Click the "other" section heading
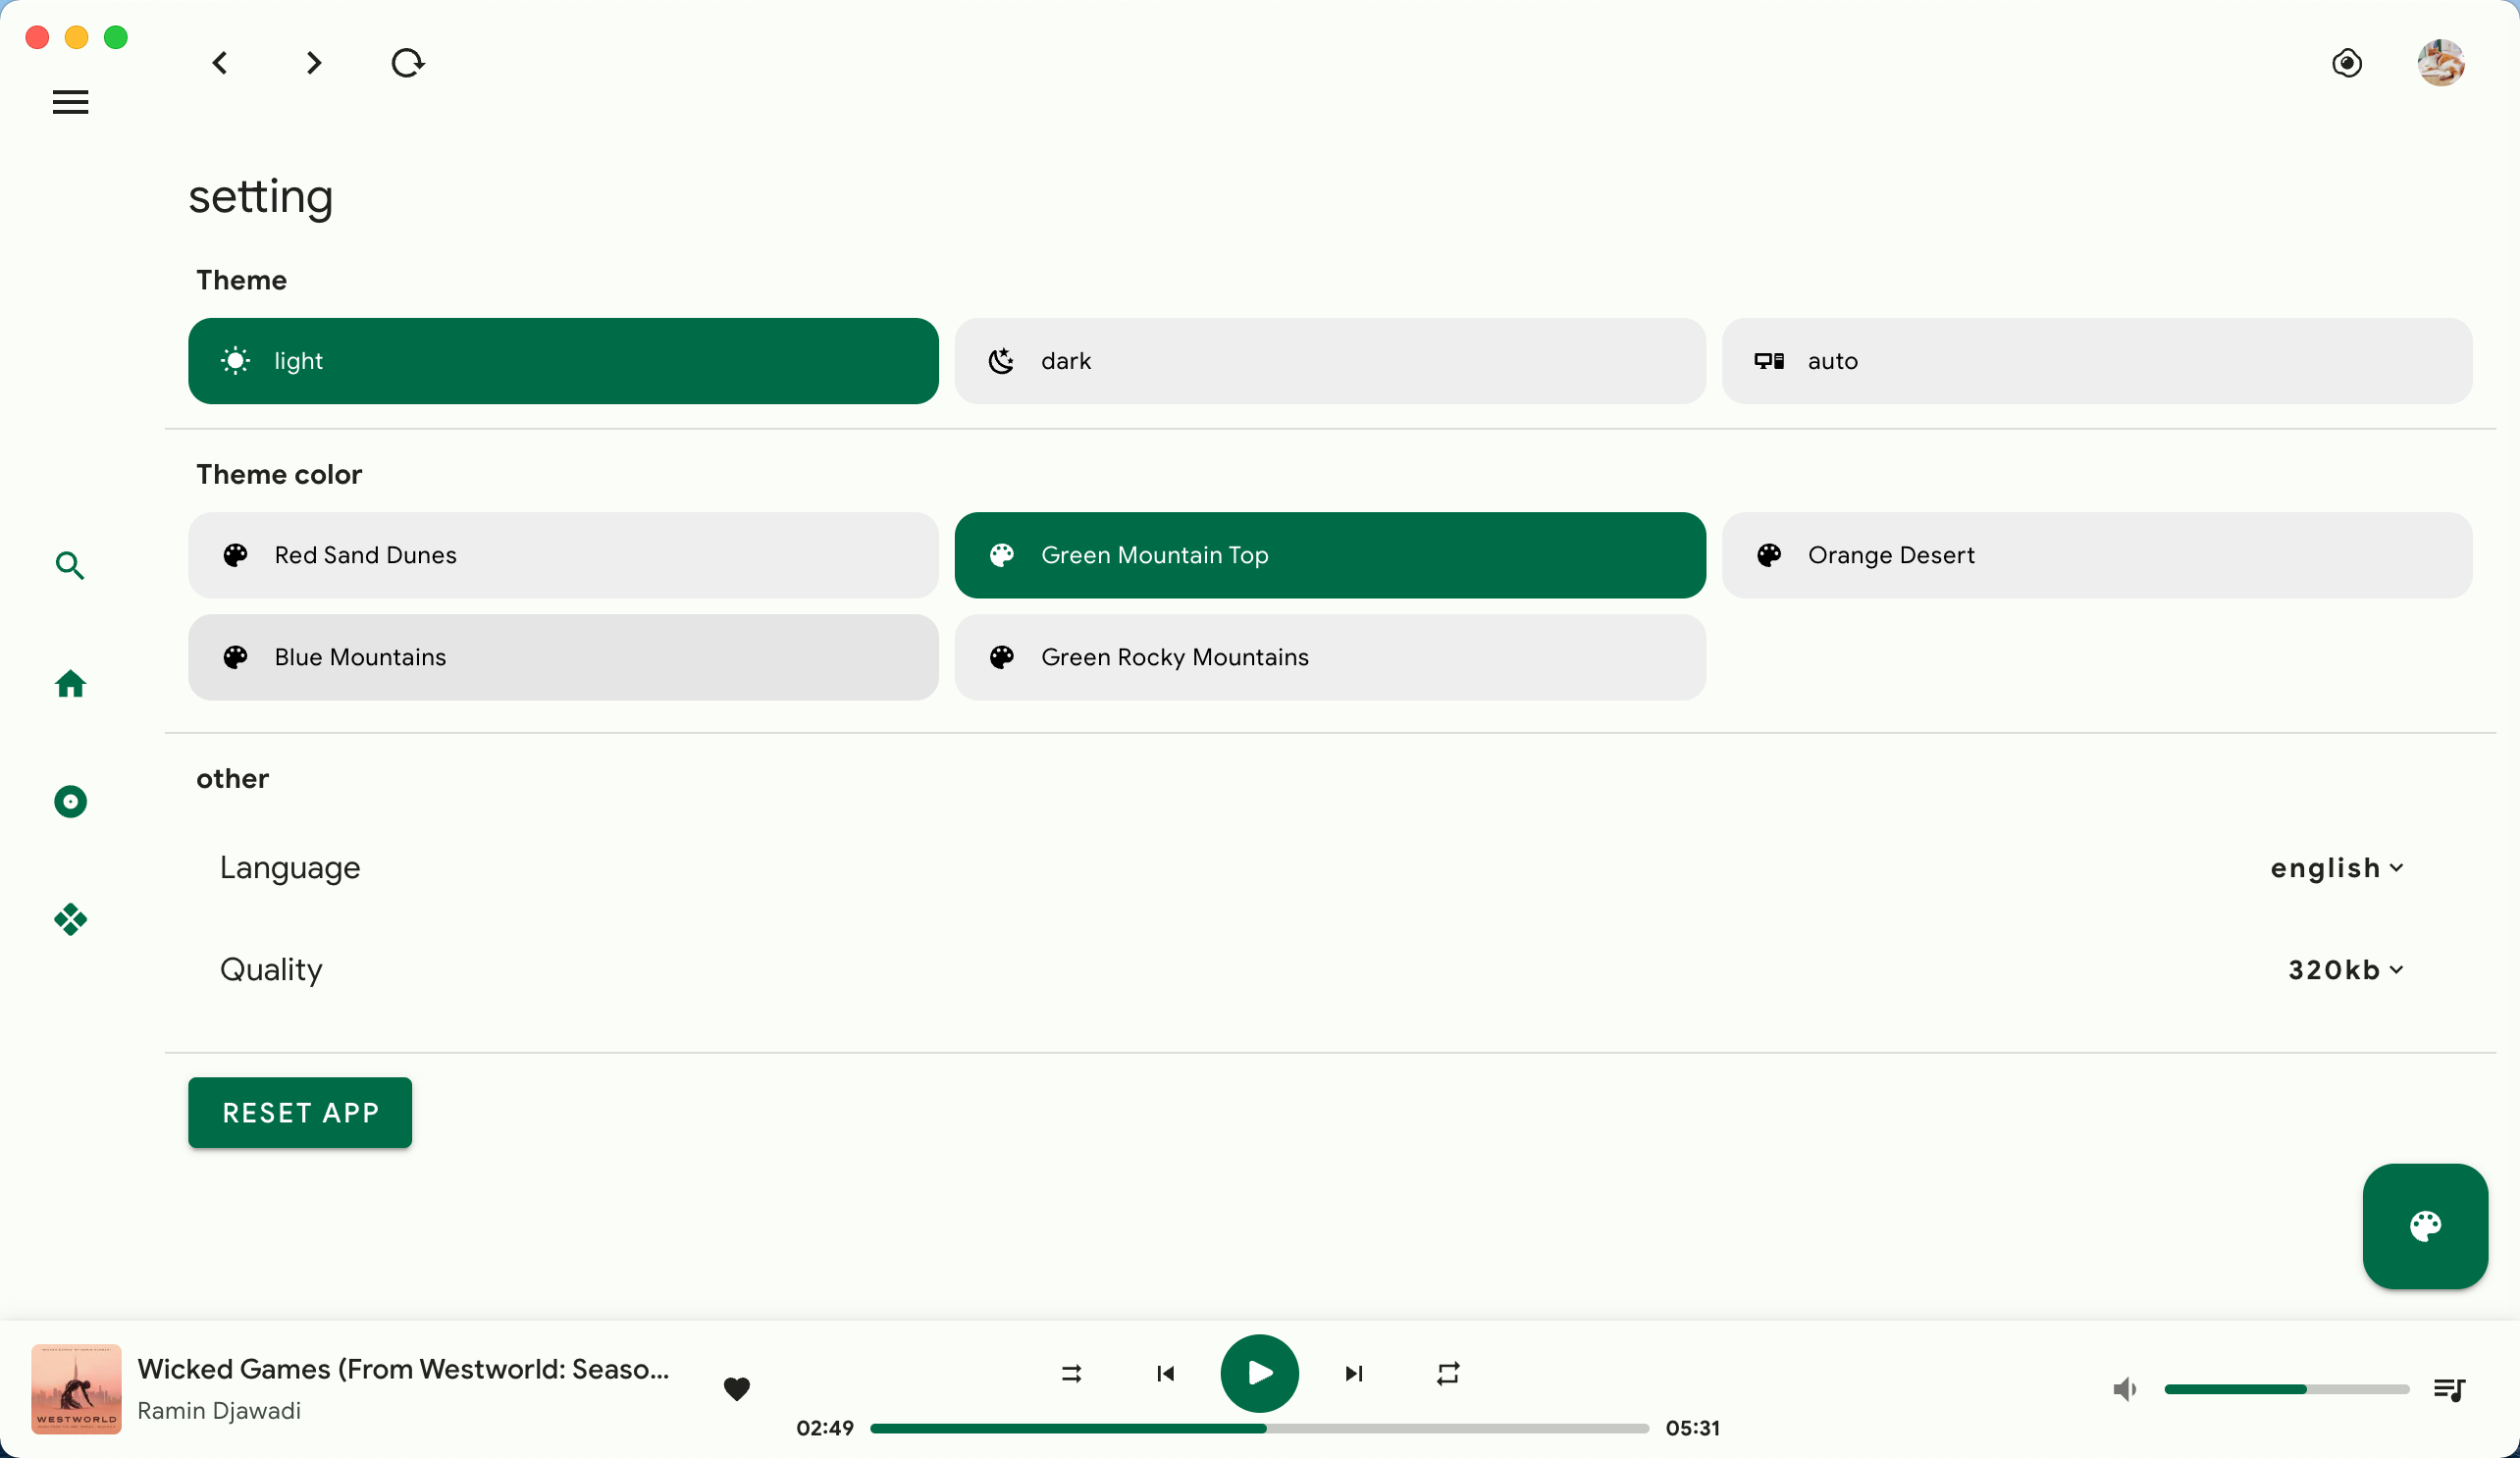Screen dimensions: 2520x1458 pos(232,778)
